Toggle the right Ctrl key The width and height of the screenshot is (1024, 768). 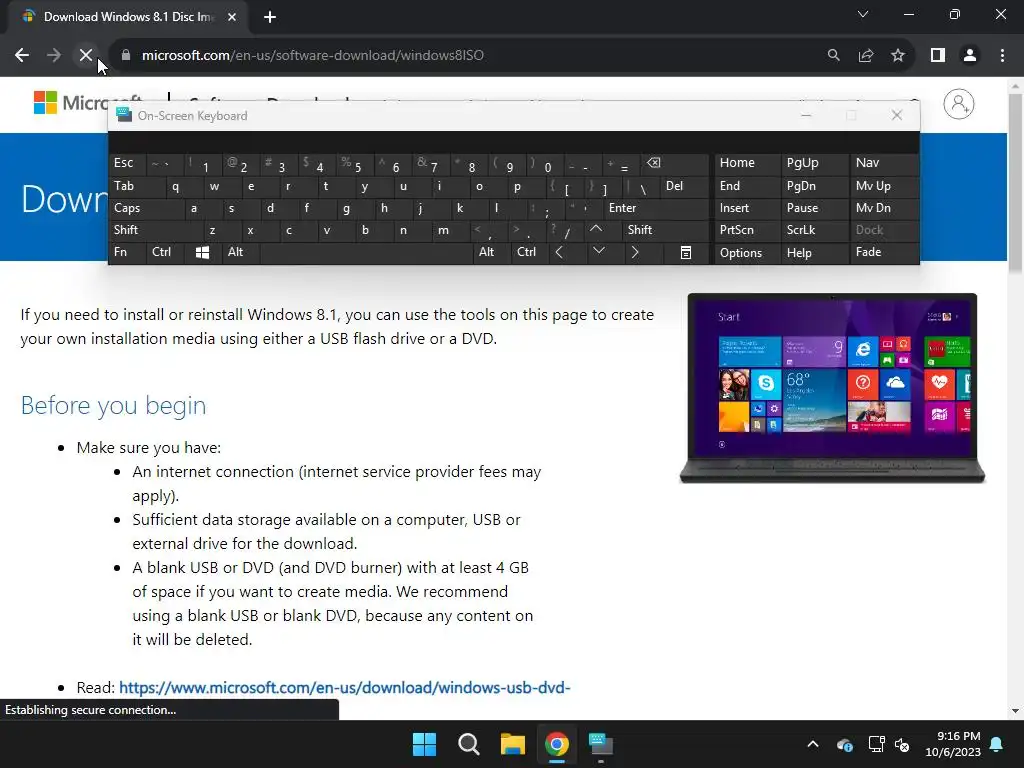pyautogui.click(x=528, y=252)
